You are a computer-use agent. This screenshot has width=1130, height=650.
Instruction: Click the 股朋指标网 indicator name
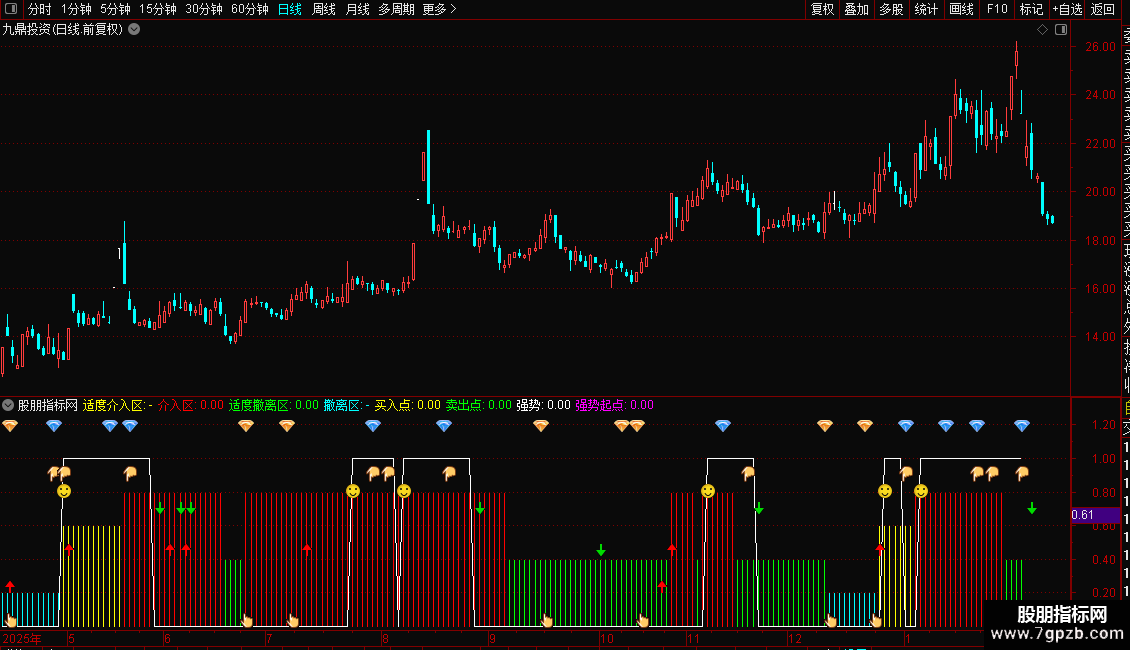[48, 405]
